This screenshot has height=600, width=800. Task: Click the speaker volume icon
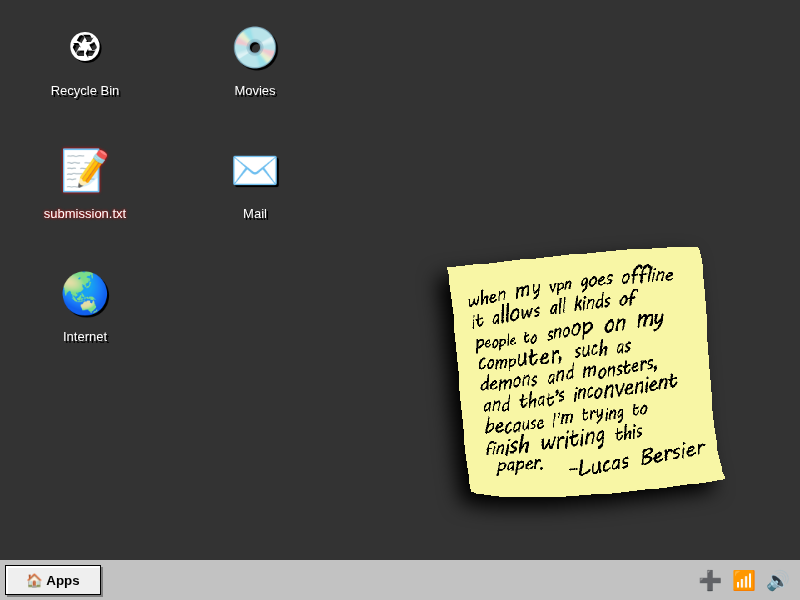coord(777,581)
